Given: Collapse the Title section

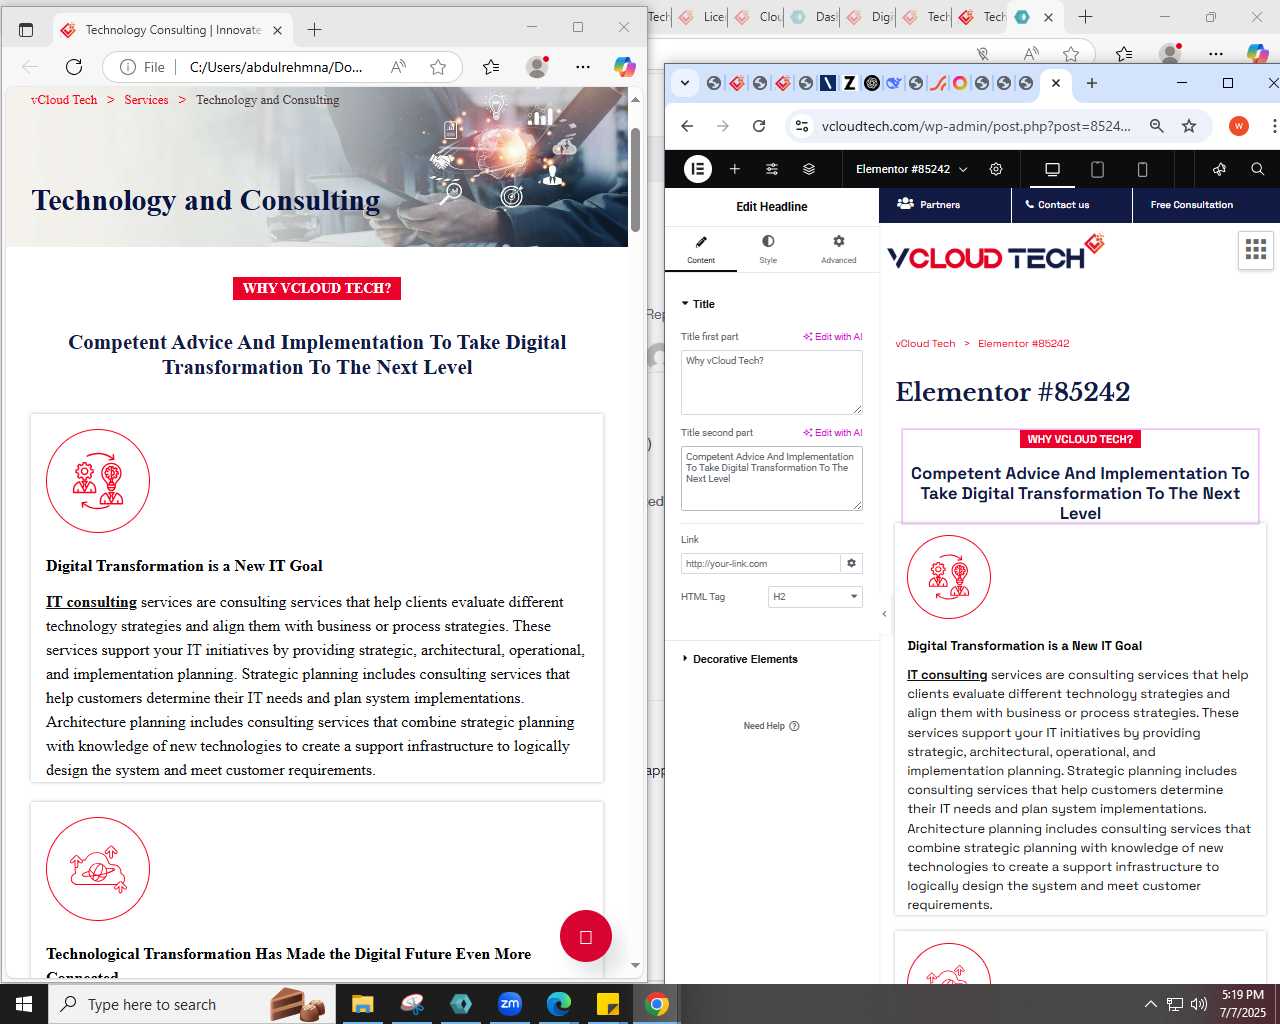Looking at the screenshot, I should (x=698, y=304).
